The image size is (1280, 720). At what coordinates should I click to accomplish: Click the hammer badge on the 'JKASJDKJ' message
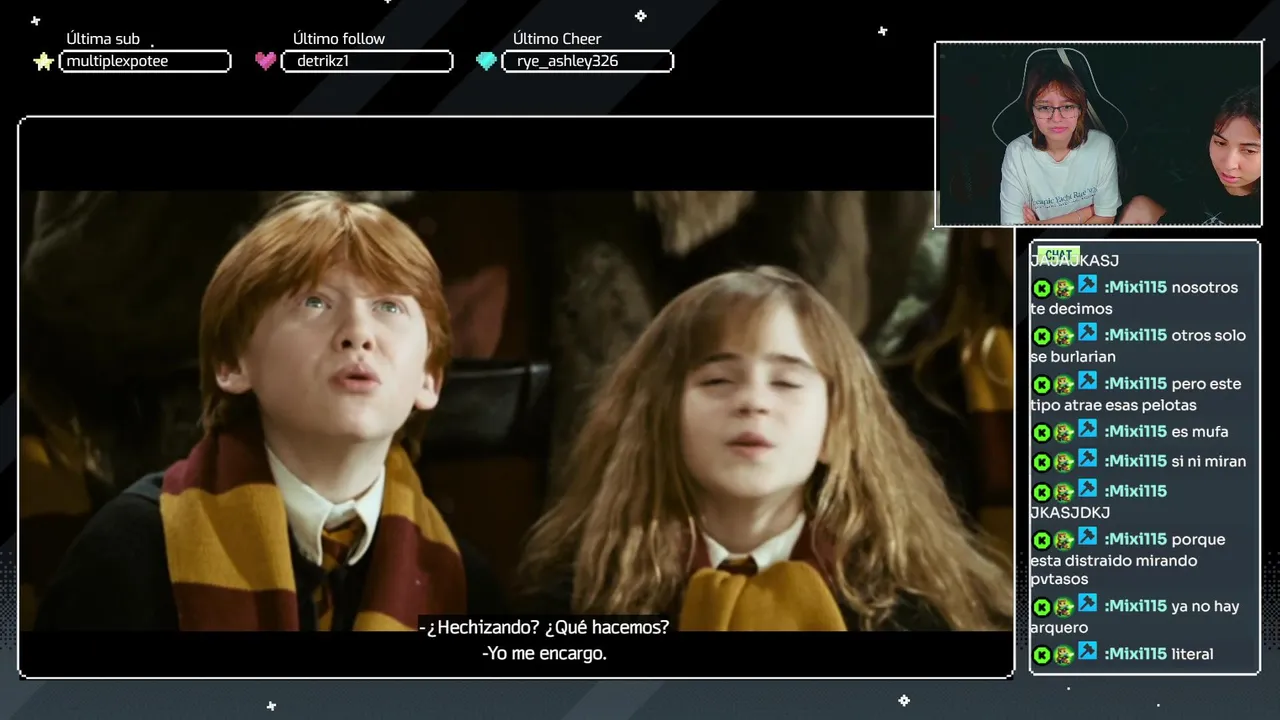pos(1088,489)
